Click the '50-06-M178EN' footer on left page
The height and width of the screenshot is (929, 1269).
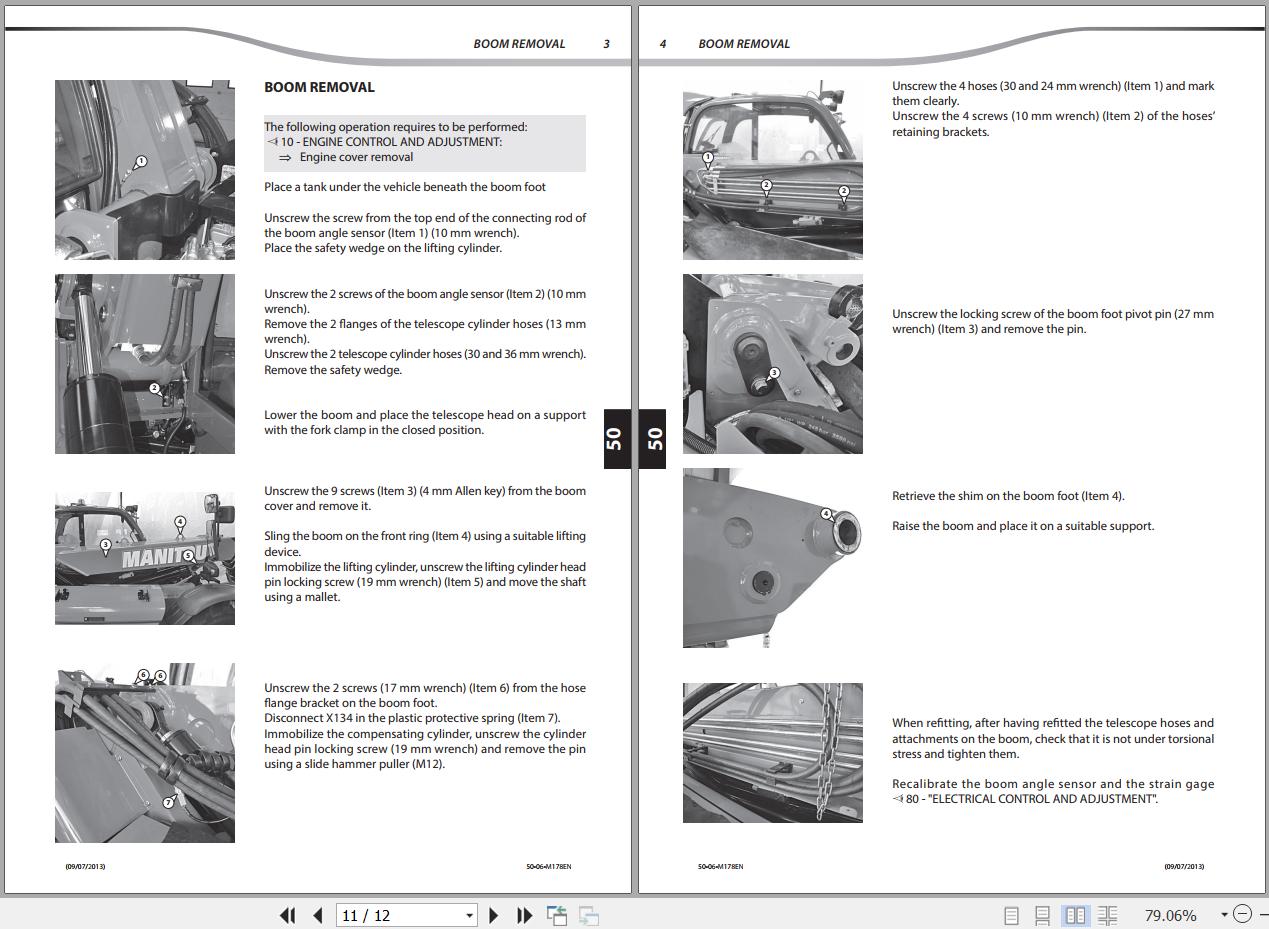click(x=549, y=866)
